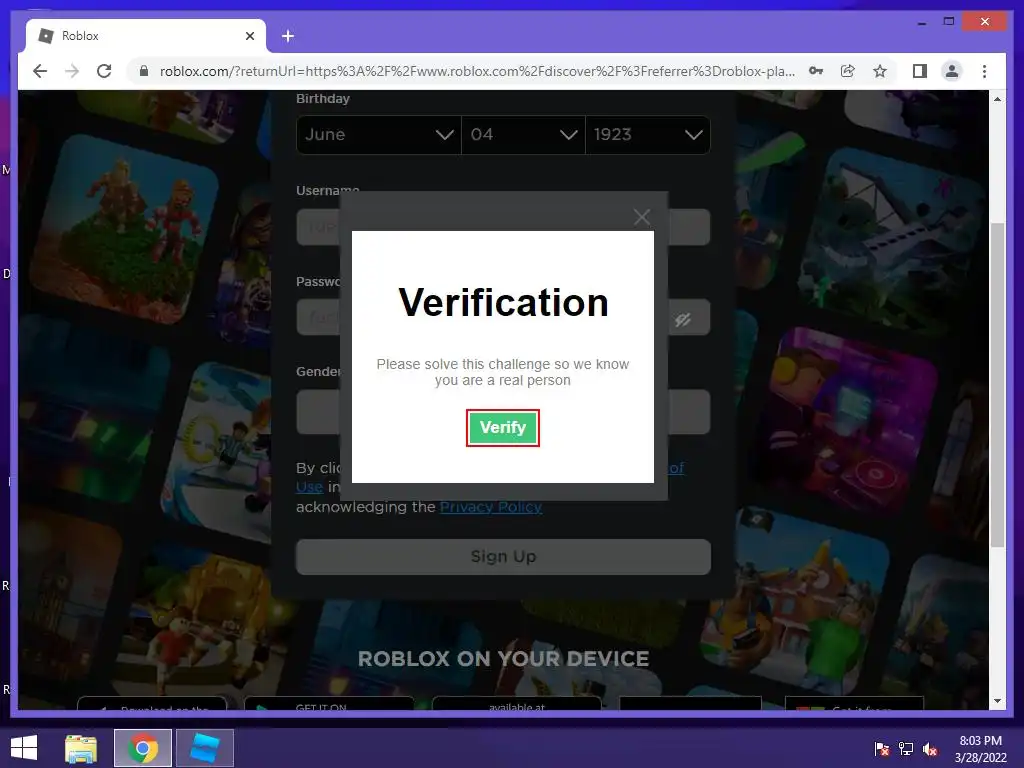Open the birthday month dropdown showing June
1024x768 pixels.
[379, 135]
